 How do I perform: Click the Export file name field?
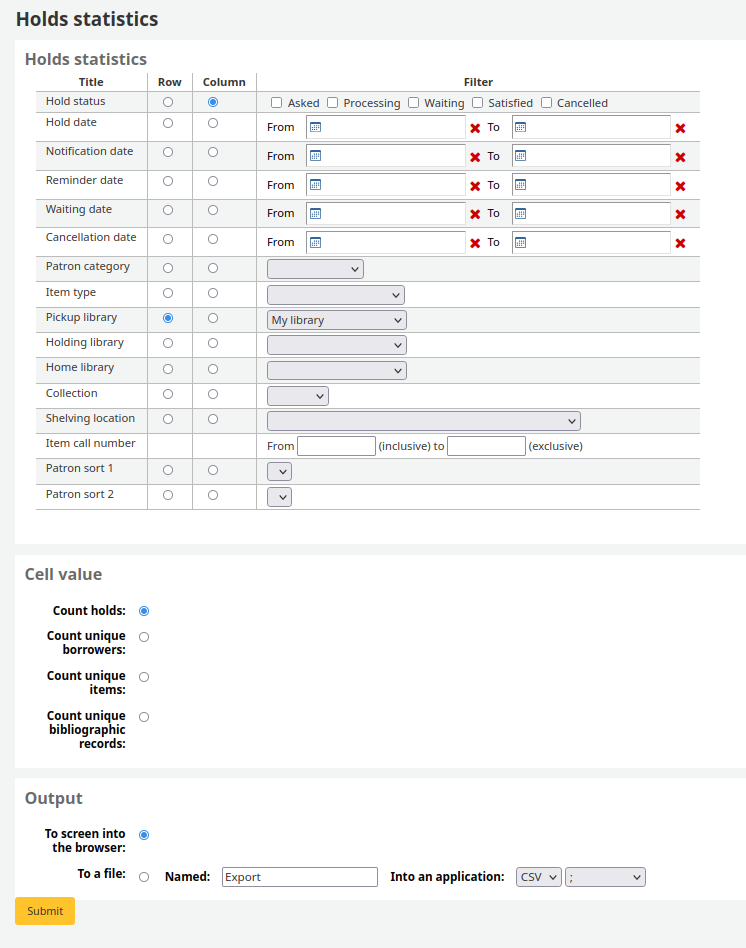[299, 877]
